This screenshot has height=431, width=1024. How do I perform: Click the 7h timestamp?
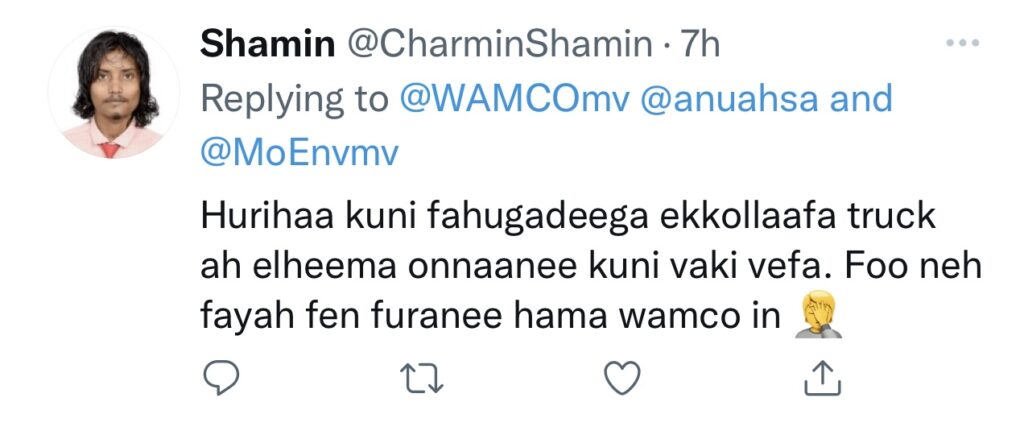click(700, 44)
